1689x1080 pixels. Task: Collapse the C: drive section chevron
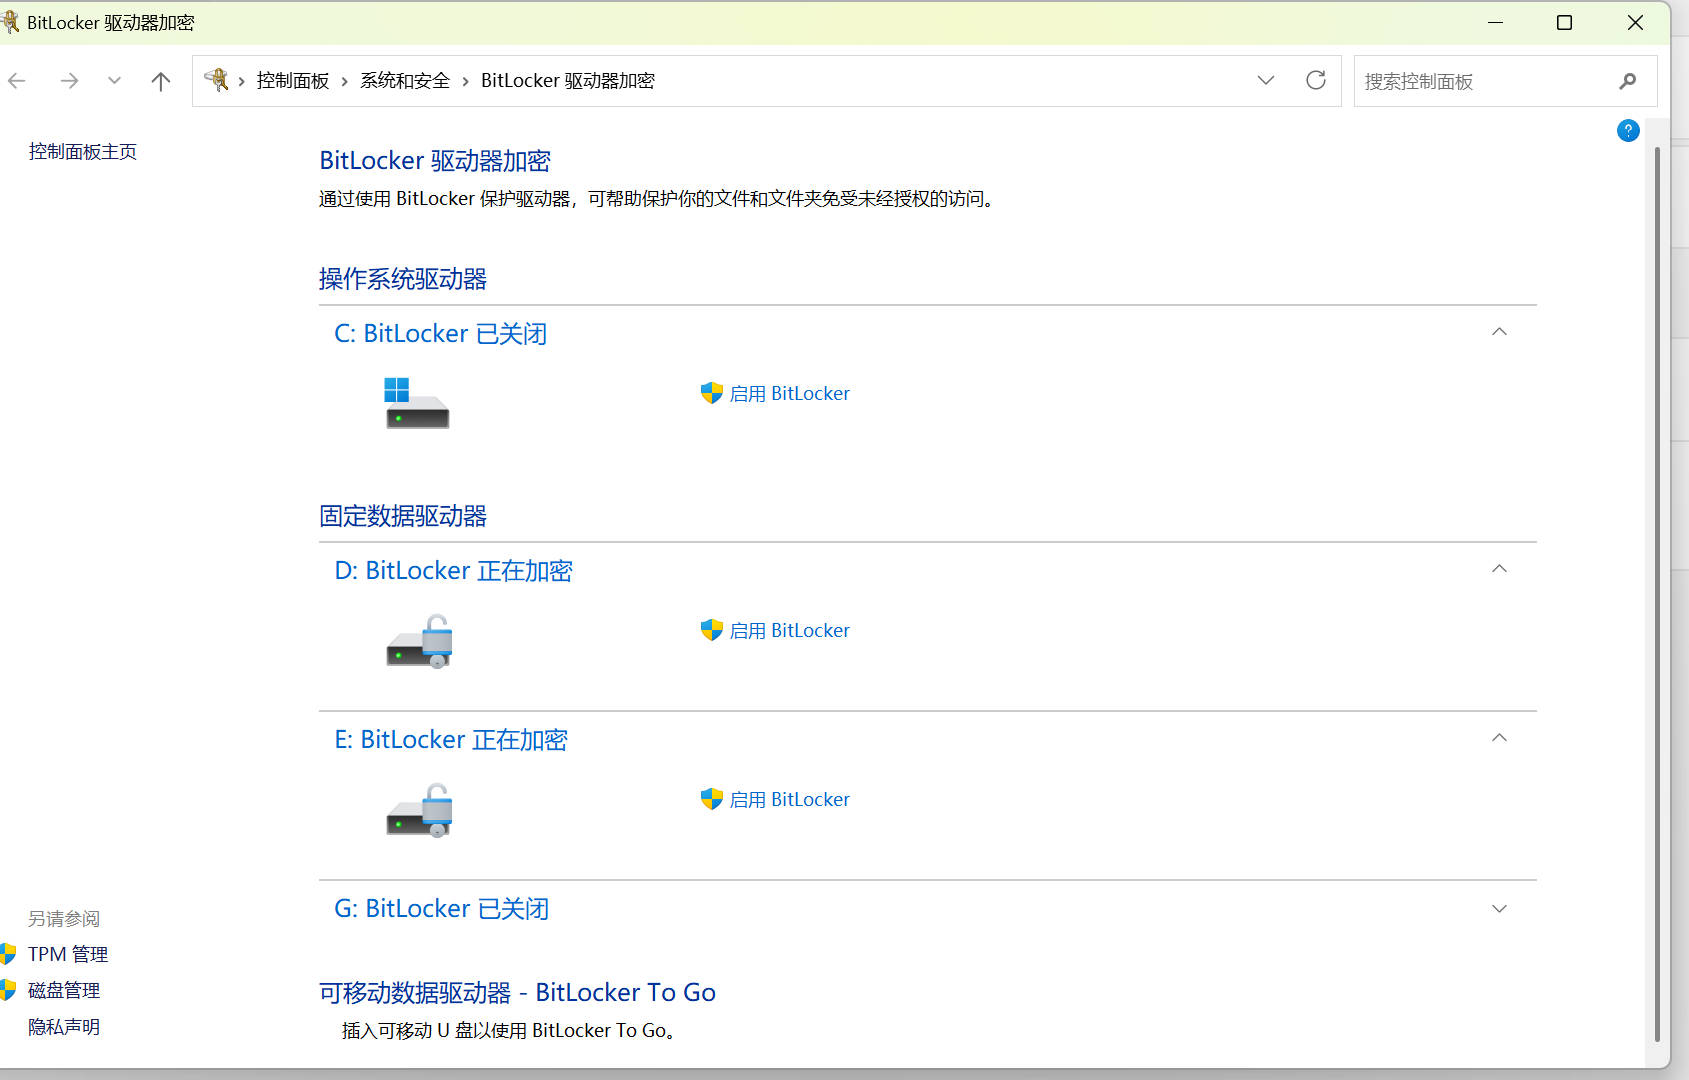click(1499, 332)
